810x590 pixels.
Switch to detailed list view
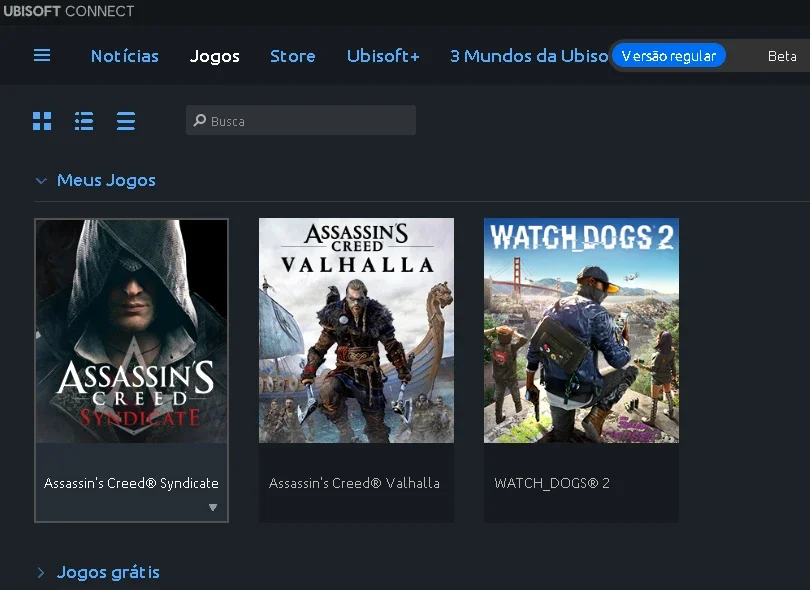click(84, 121)
